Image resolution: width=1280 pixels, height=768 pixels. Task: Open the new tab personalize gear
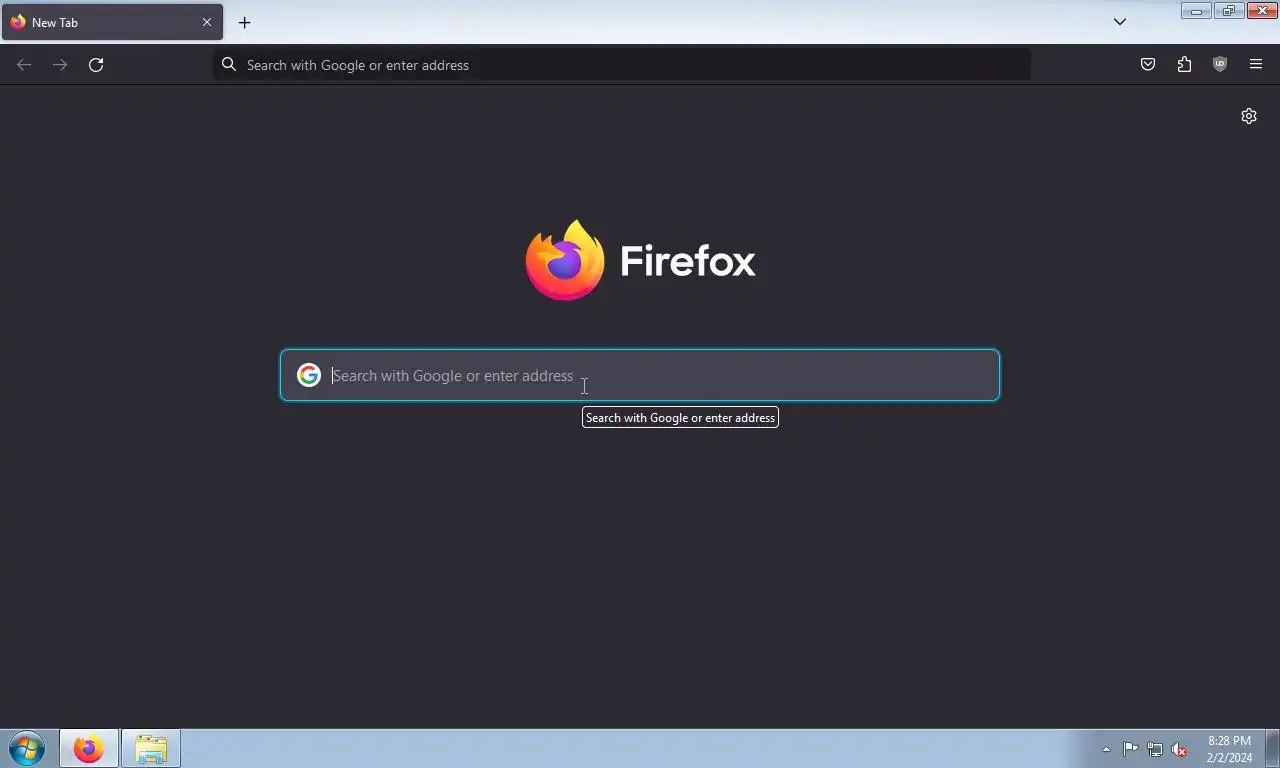[1249, 116]
